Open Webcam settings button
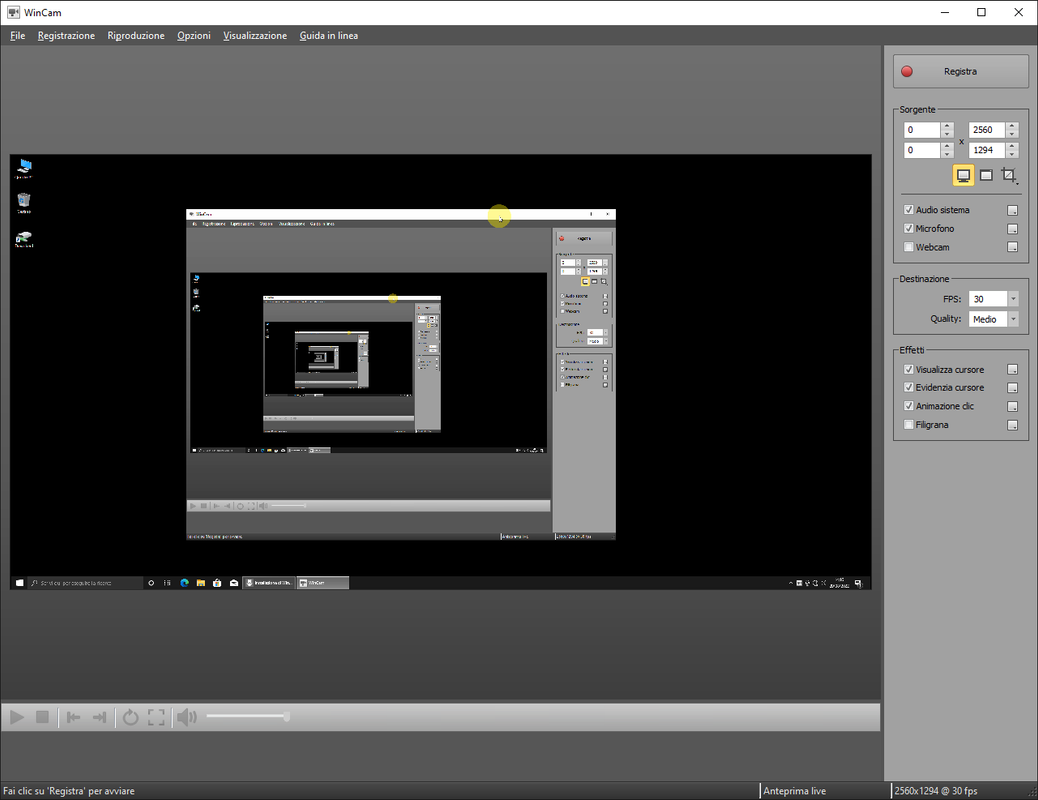 pyautogui.click(x=1012, y=247)
